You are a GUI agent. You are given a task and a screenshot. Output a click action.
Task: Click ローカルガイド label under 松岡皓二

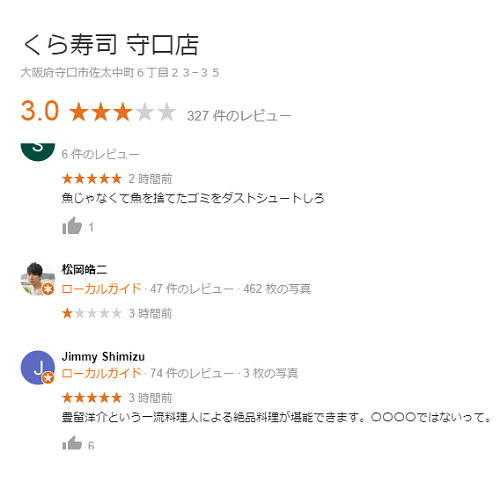click(102, 289)
